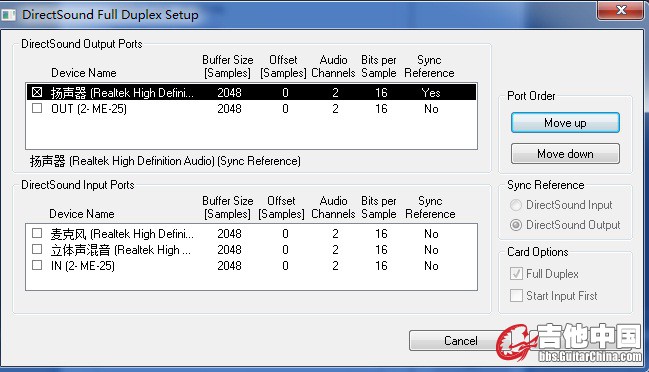
Task: Enable the 立体声混音 input port checkbox
Action: pos(37,249)
